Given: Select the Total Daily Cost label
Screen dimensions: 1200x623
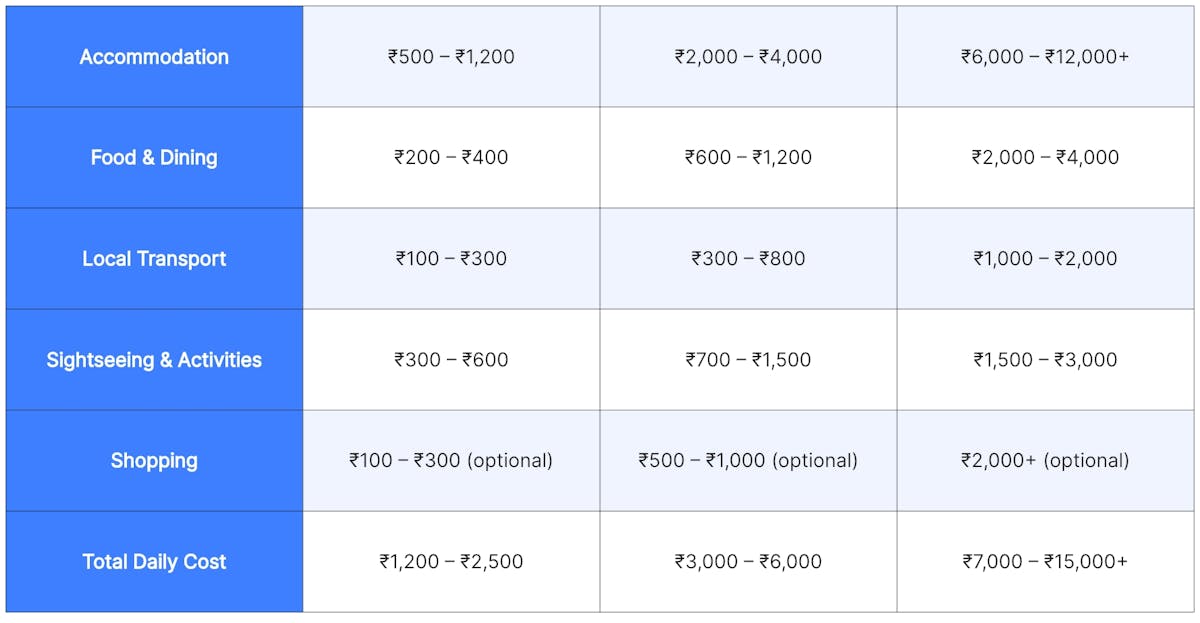Looking at the screenshot, I should pyautogui.click(x=154, y=562).
